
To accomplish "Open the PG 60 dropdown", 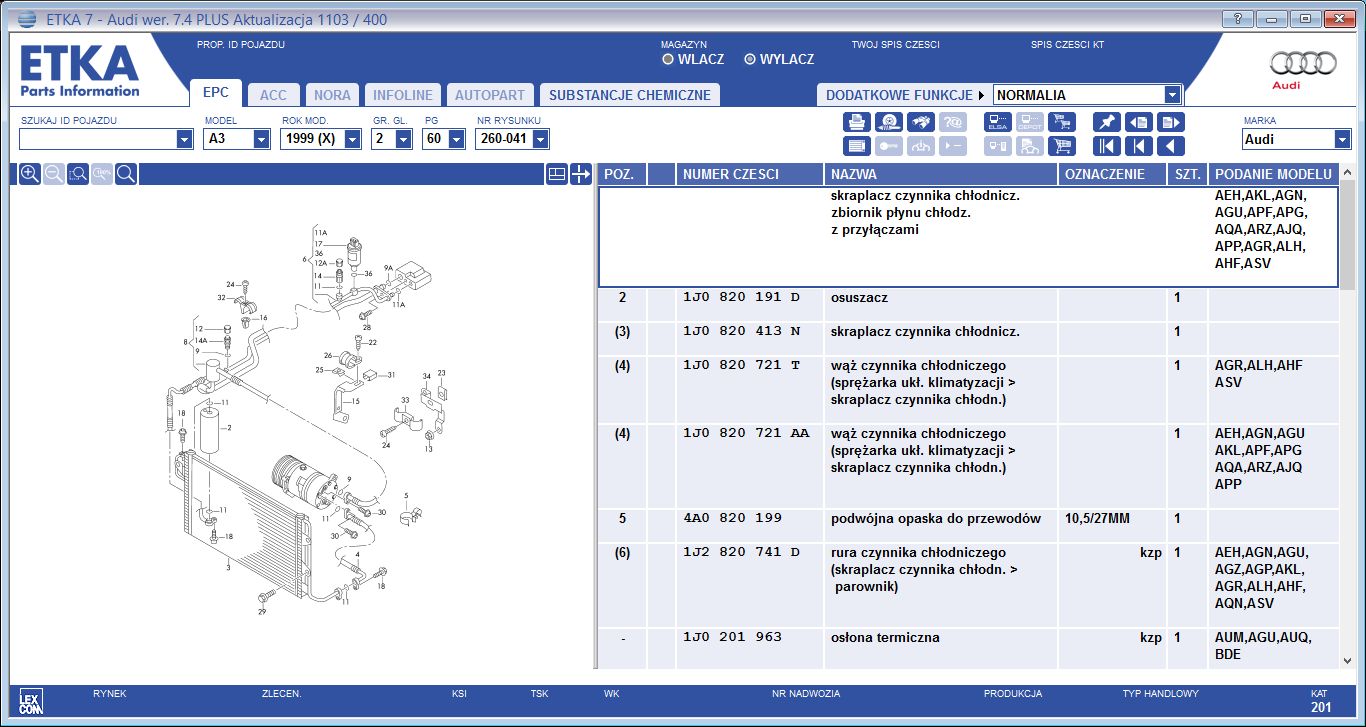I will 458,140.
